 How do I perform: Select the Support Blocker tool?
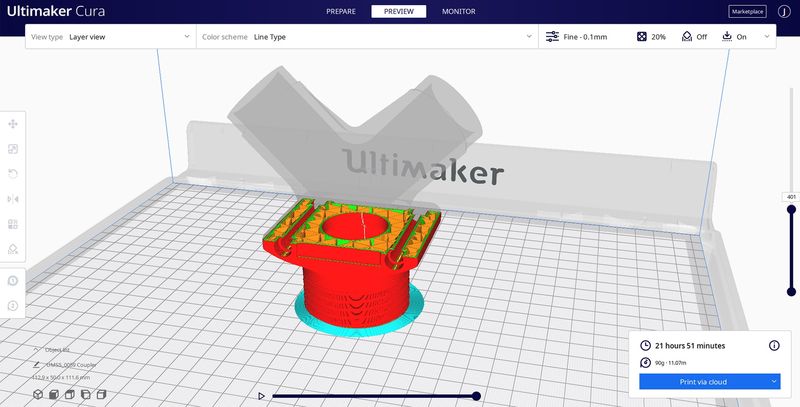point(13,249)
